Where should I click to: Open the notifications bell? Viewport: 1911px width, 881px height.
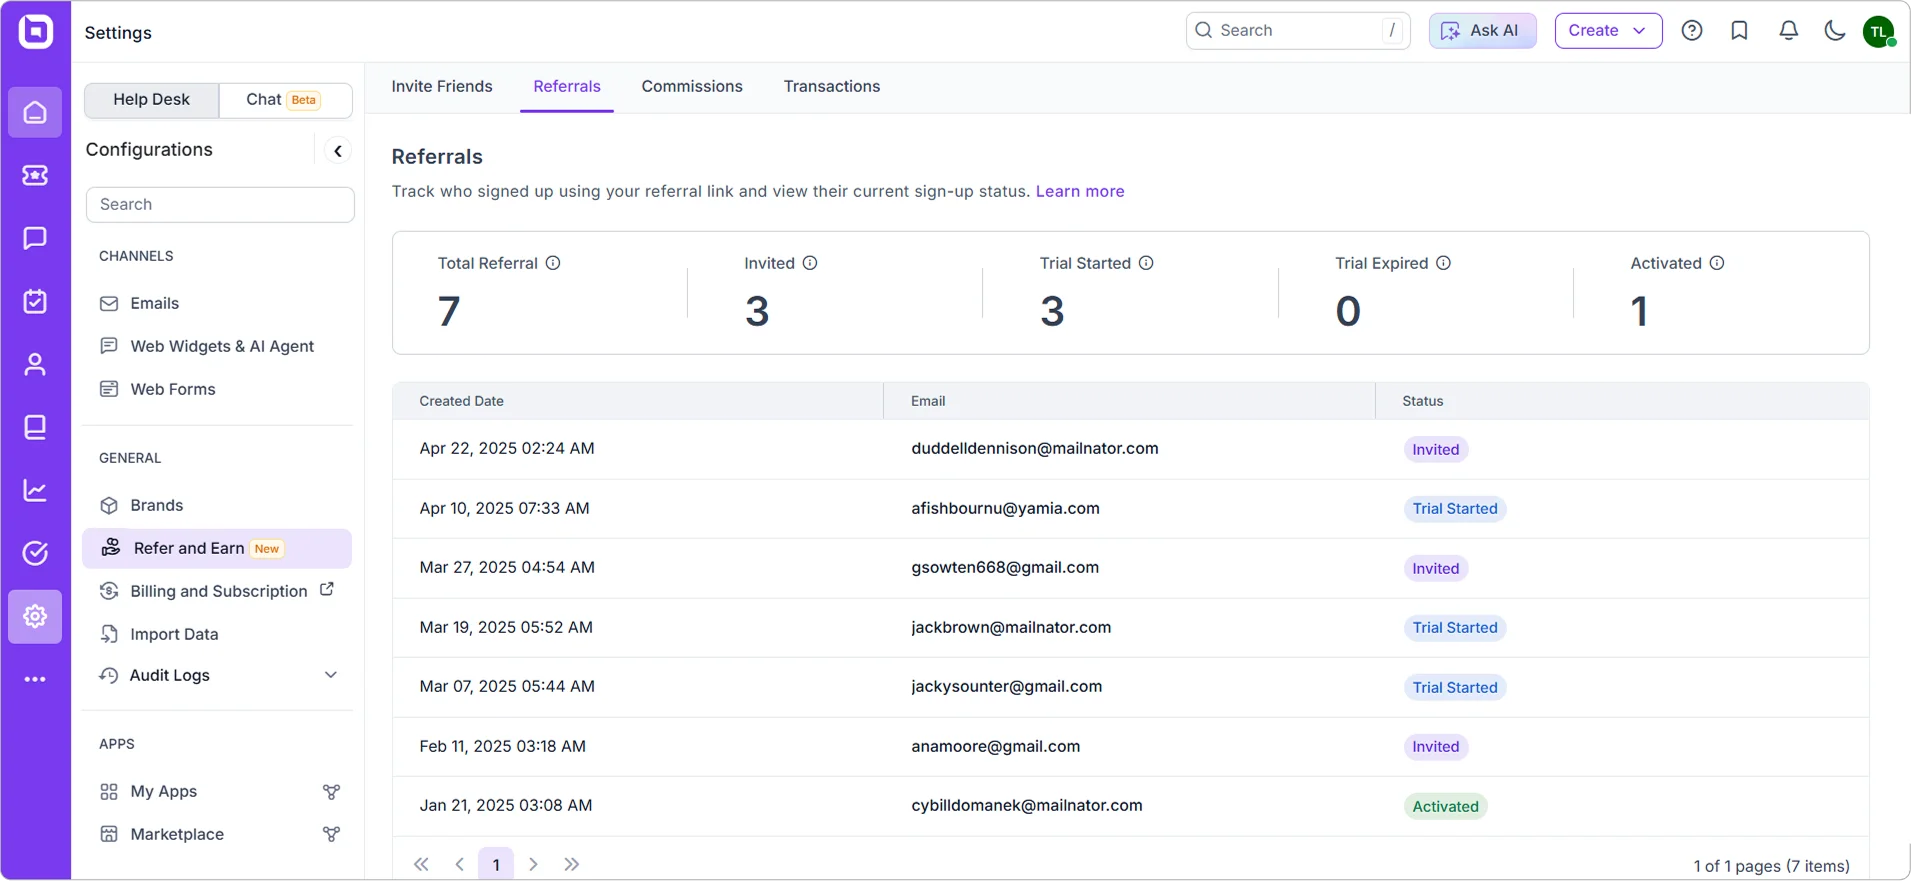(1789, 31)
